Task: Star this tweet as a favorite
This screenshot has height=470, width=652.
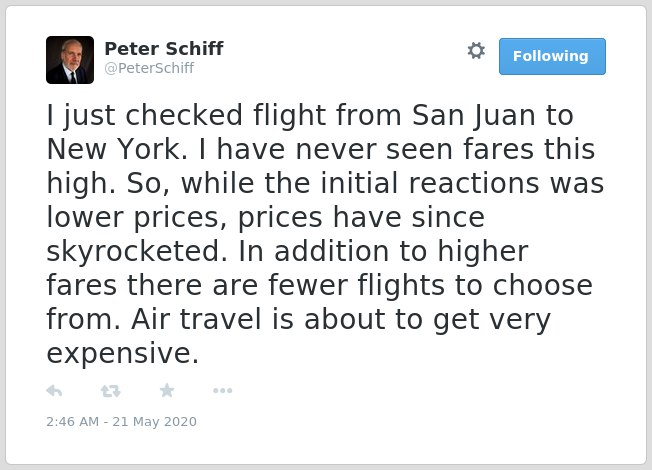Action: point(167,391)
